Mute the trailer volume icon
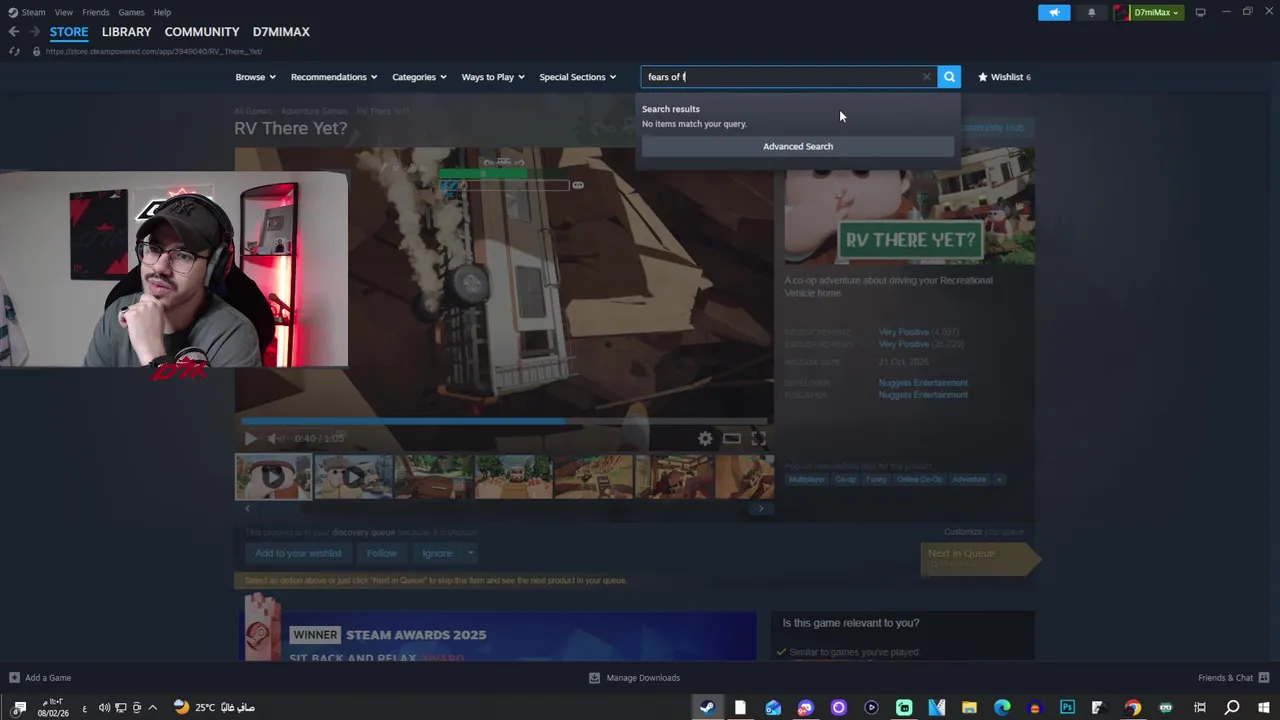The height and width of the screenshot is (720, 1280). point(274,438)
